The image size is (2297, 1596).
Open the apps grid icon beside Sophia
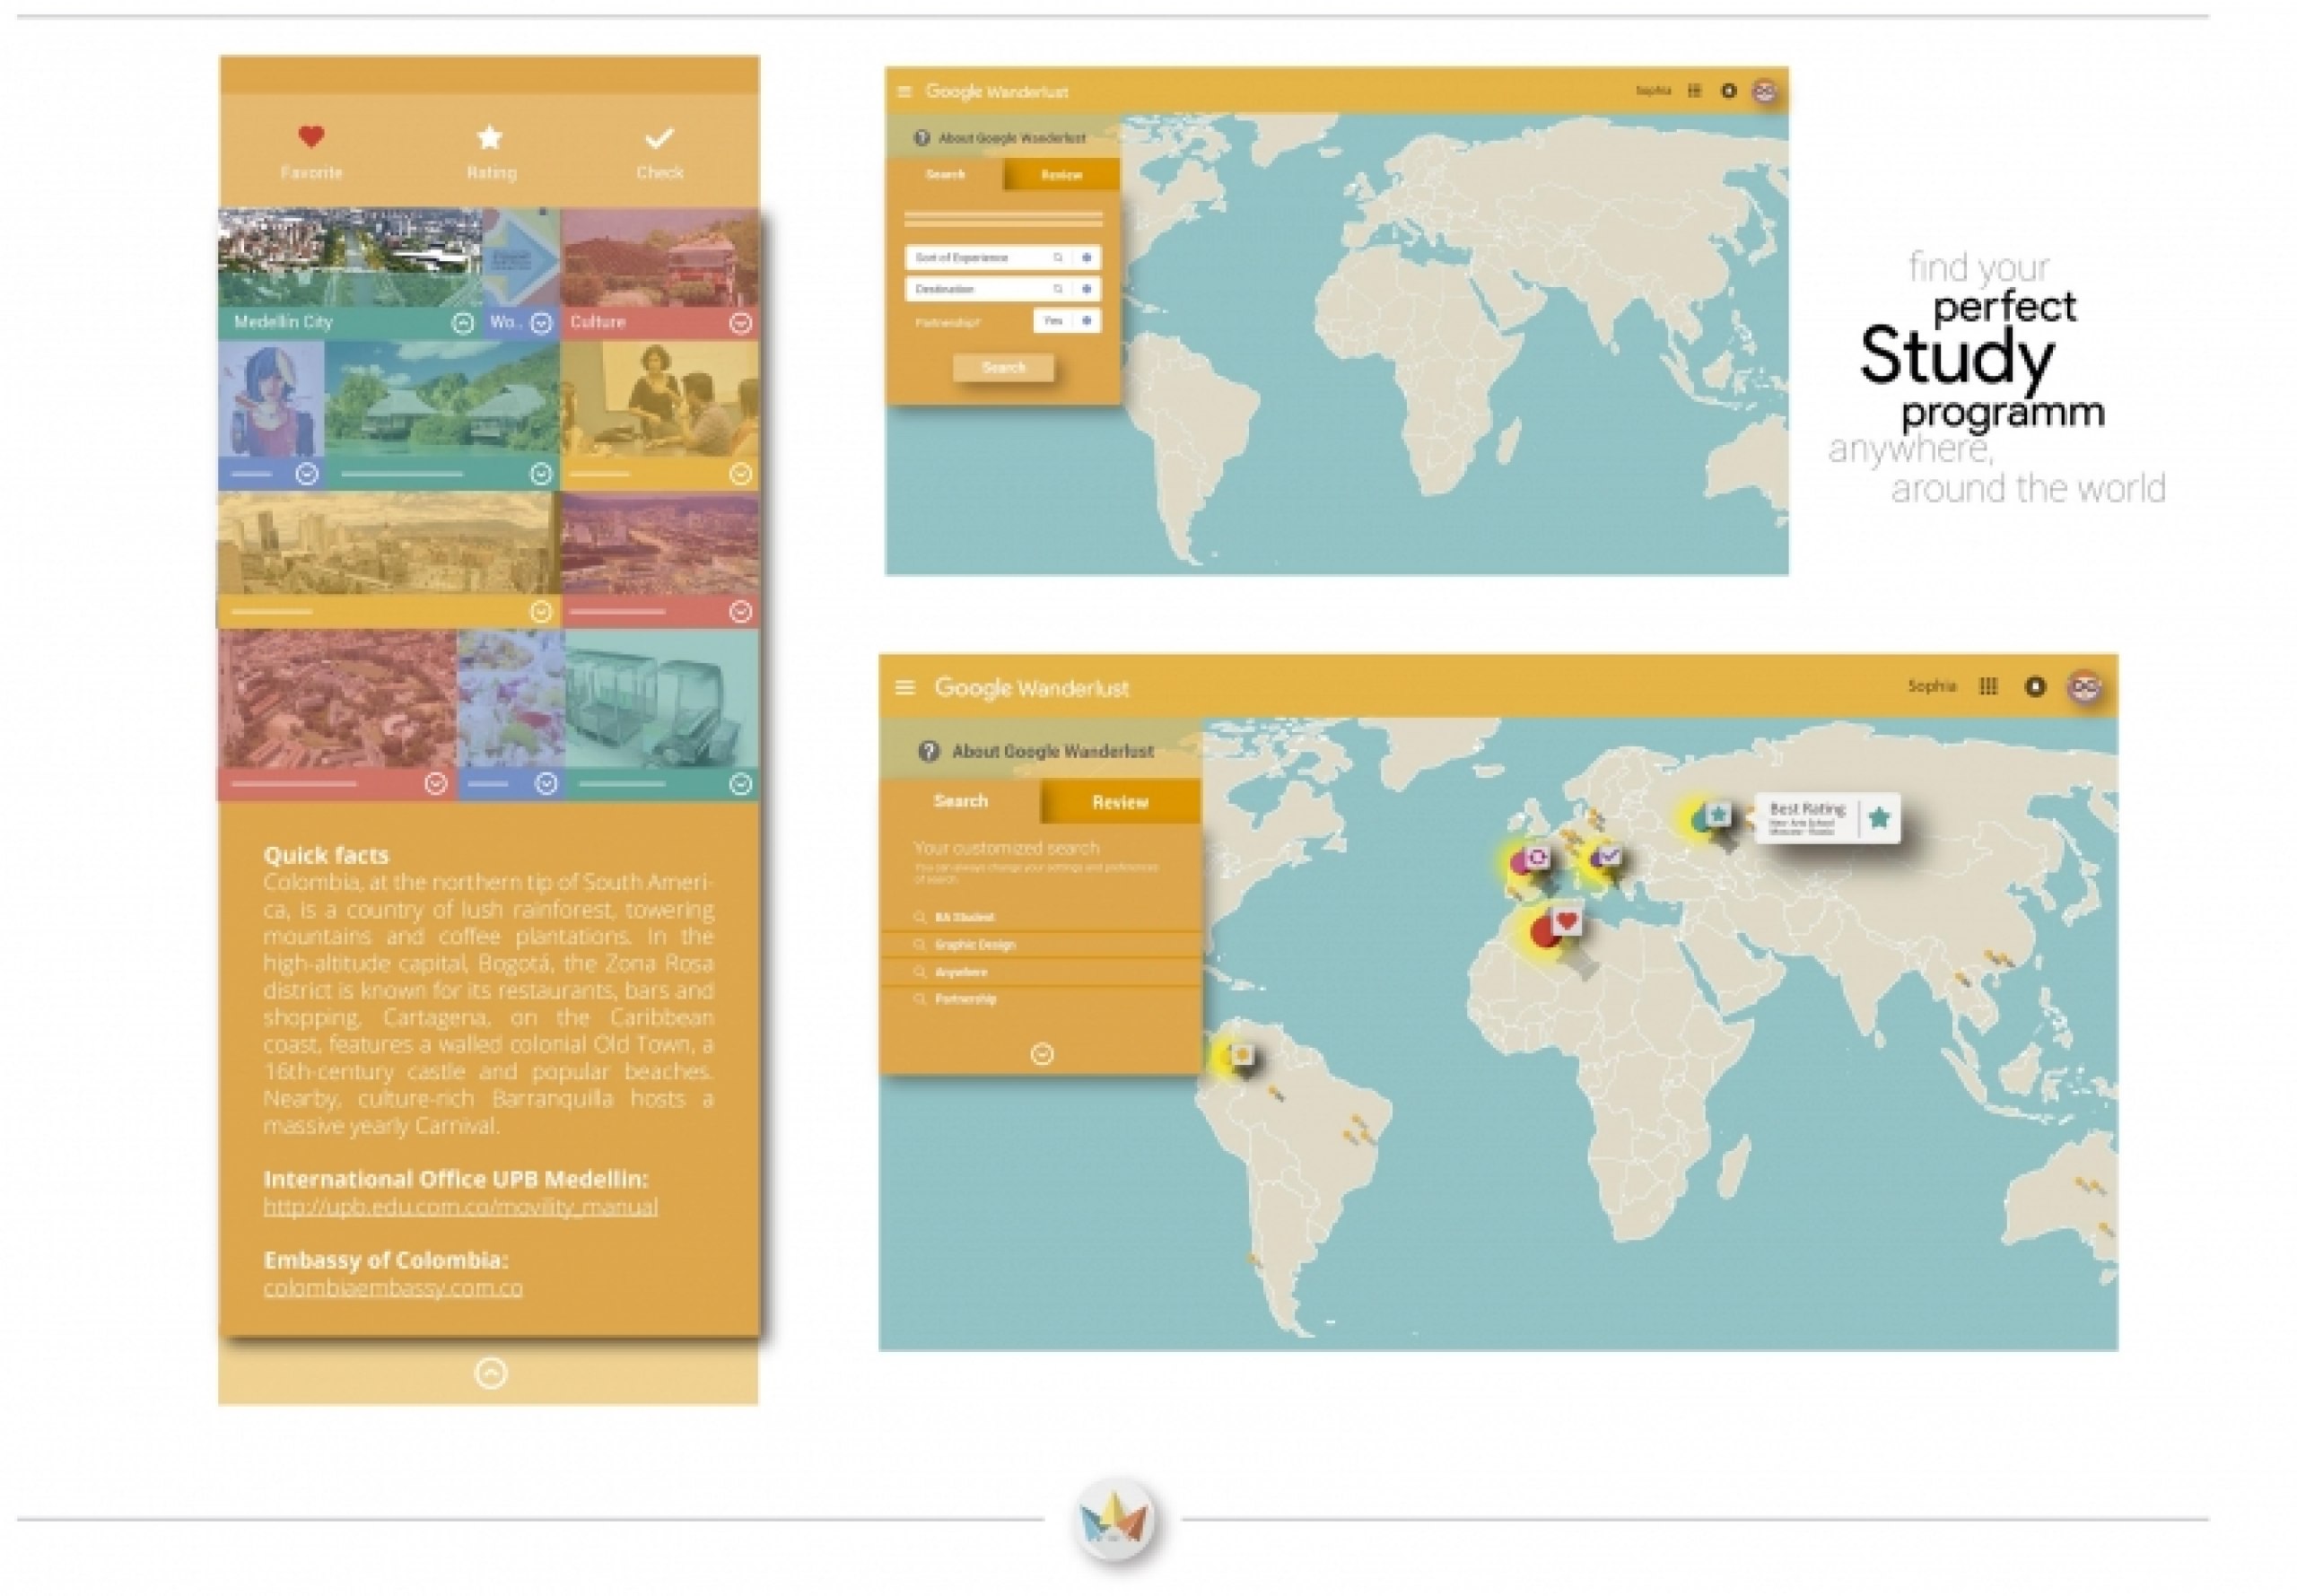point(1988,686)
